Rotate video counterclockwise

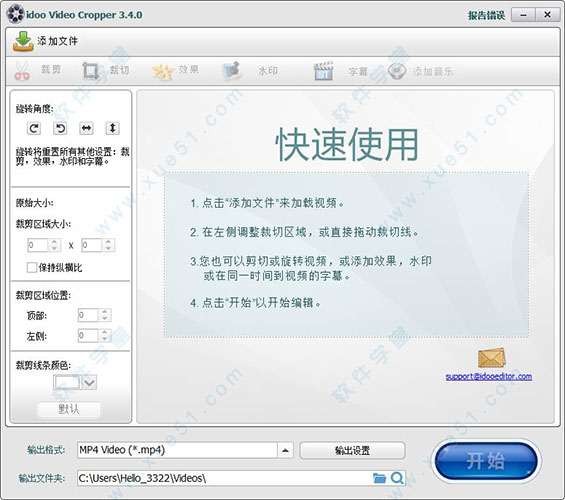pyautogui.click(x=60, y=128)
